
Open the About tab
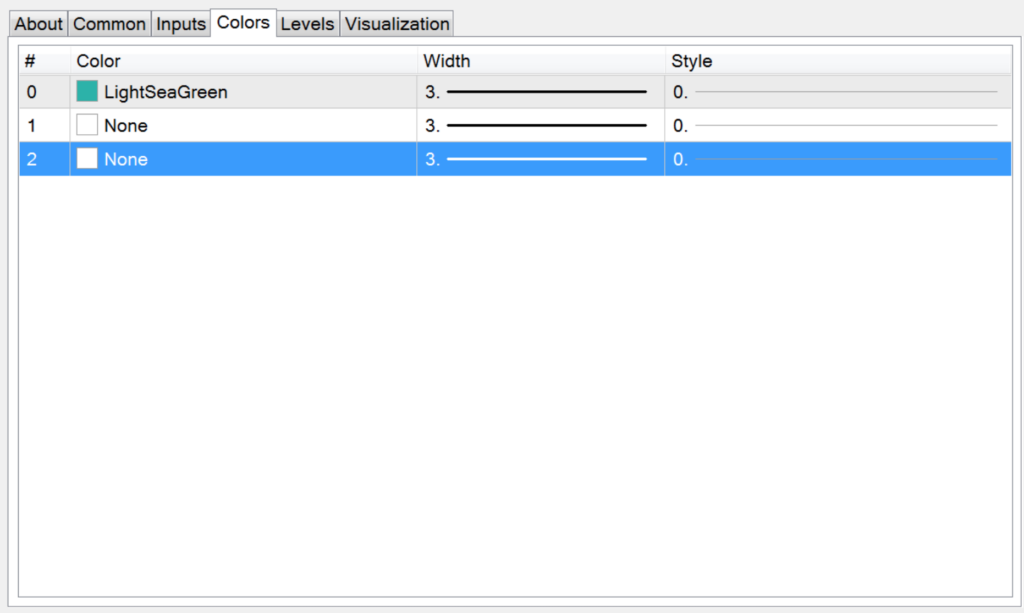[39, 24]
